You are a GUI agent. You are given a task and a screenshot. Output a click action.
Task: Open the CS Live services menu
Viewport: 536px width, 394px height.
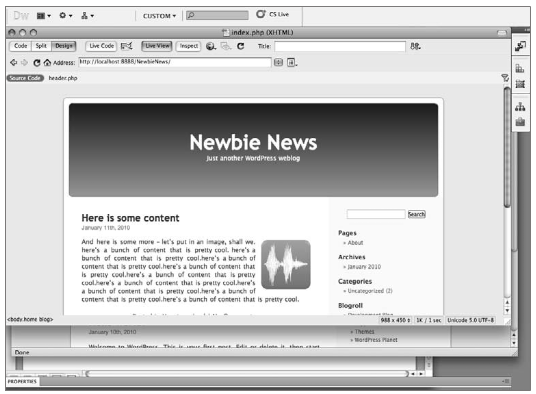(x=272, y=14)
